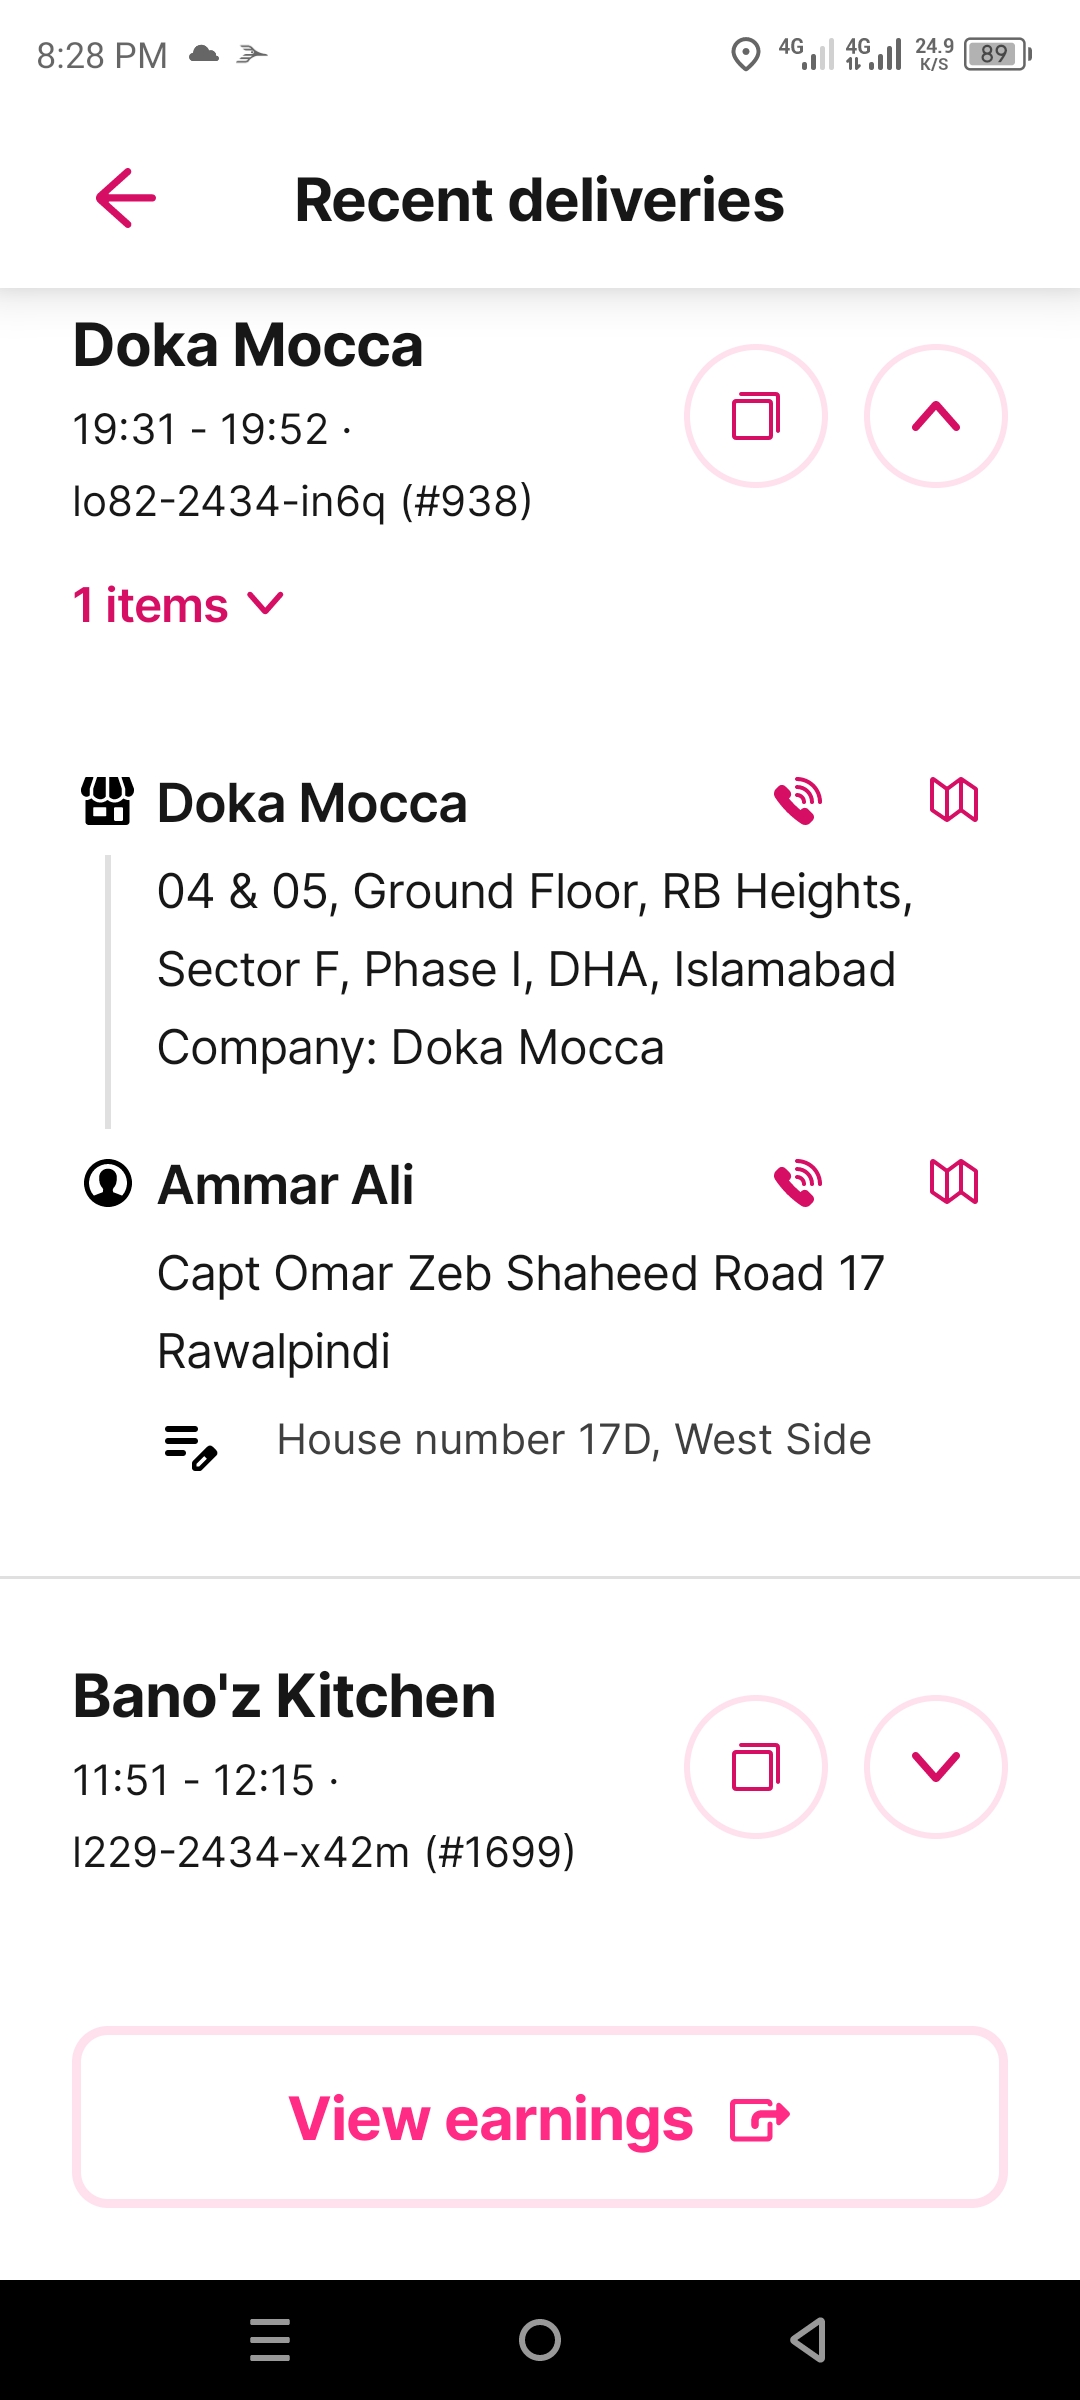Tap the note edit icon
The height and width of the screenshot is (2400, 1080).
(191, 1447)
